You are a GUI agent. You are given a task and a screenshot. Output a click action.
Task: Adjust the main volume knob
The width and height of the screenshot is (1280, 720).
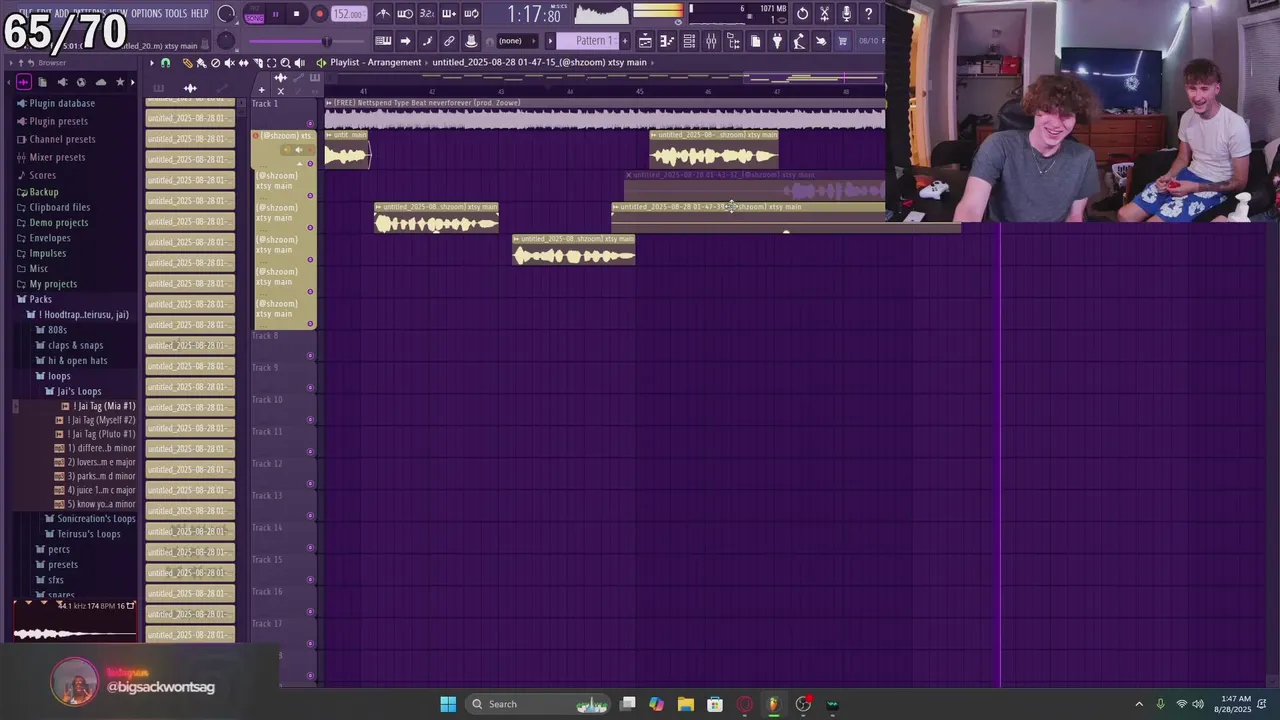(226, 14)
